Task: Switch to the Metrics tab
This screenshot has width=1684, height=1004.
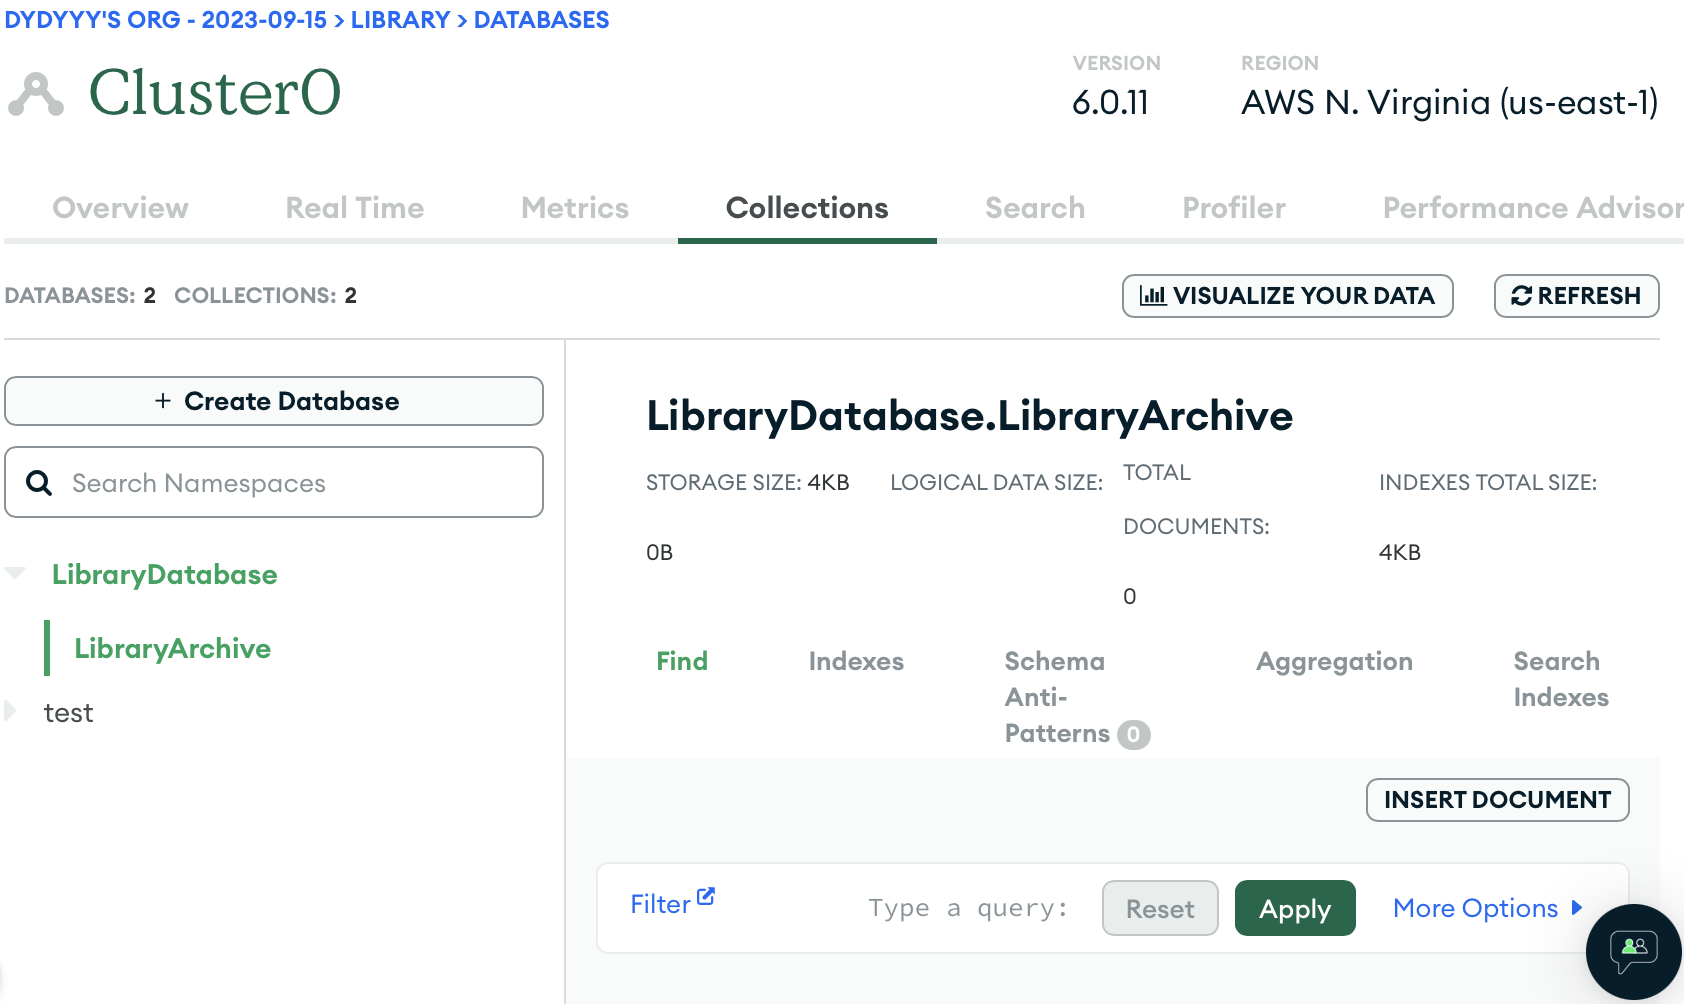Action: pyautogui.click(x=575, y=208)
